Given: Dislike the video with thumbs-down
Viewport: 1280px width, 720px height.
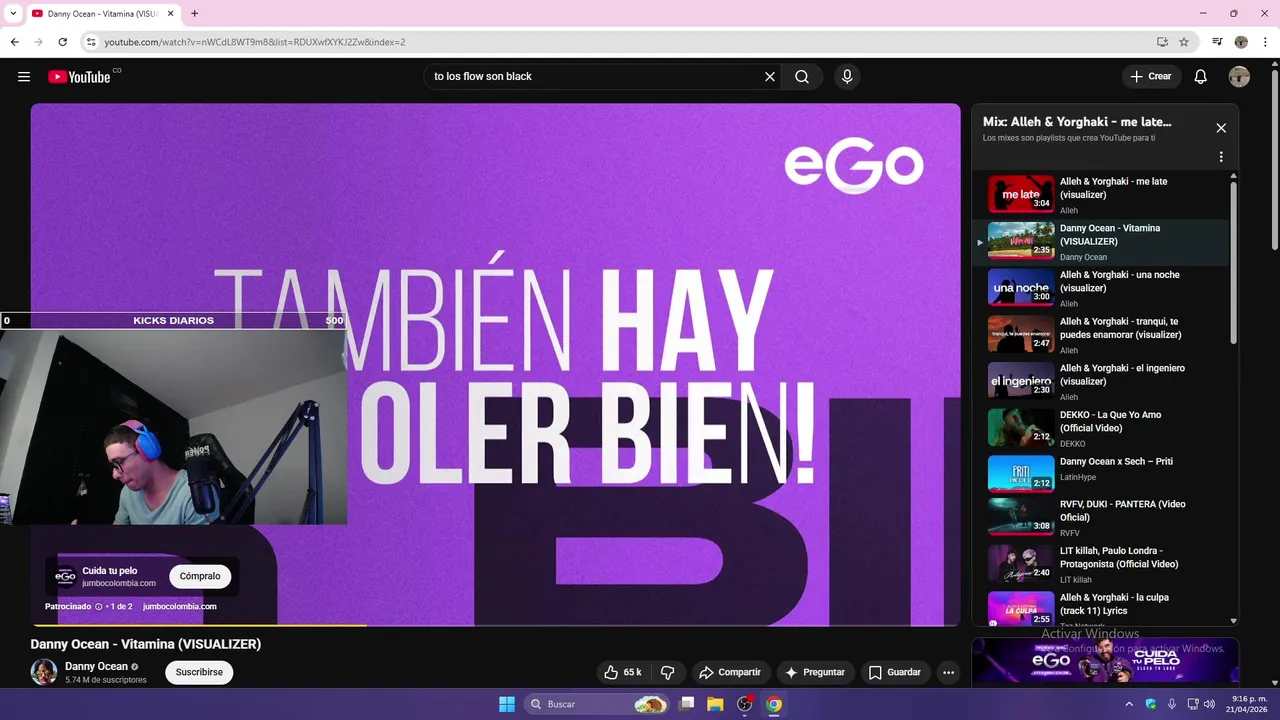Looking at the screenshot, I should [x=668, y=672].
